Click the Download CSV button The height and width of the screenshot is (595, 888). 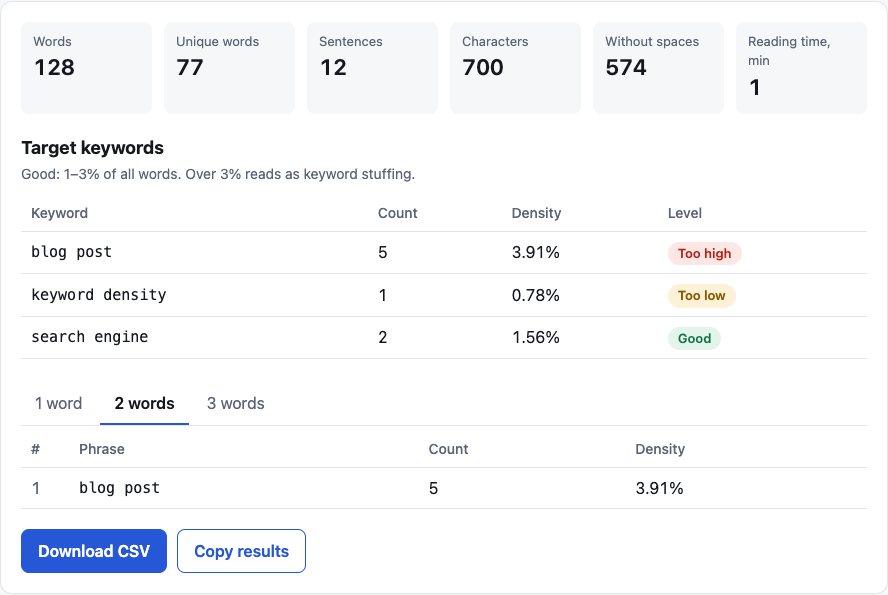point(94,551)
